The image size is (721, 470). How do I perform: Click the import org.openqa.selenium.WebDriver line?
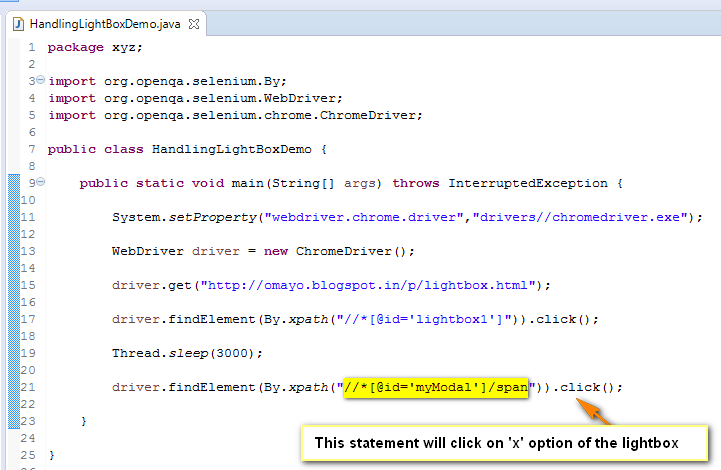[x=195, y=98]
